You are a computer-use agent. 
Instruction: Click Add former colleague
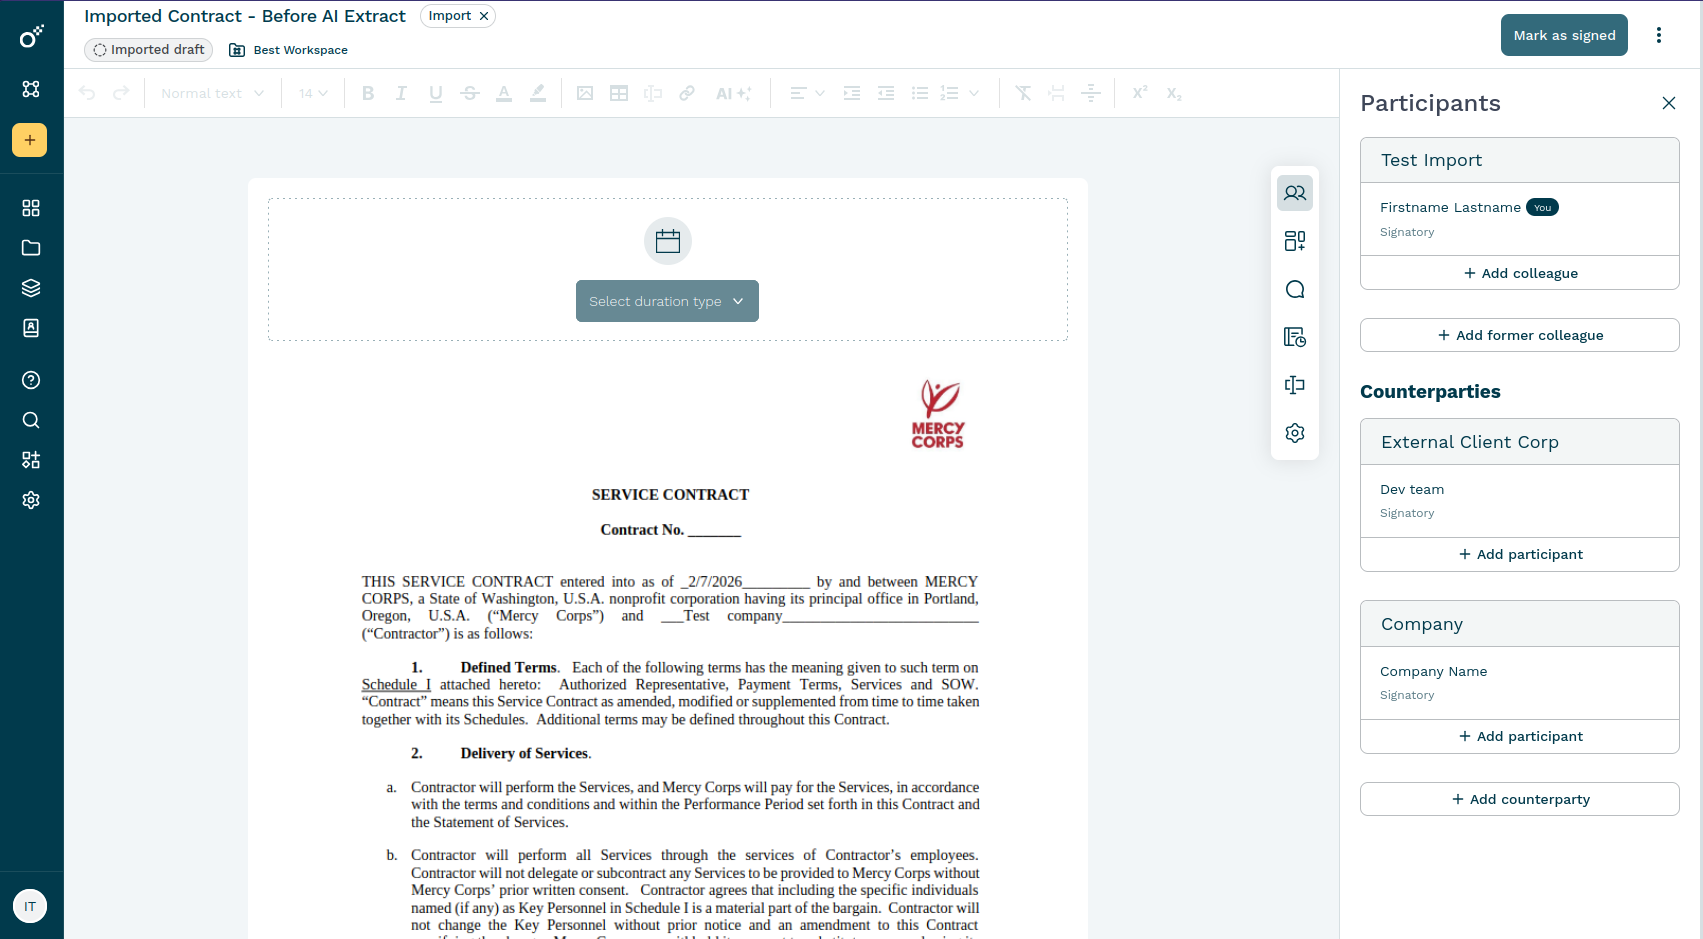coord(1520,335)
